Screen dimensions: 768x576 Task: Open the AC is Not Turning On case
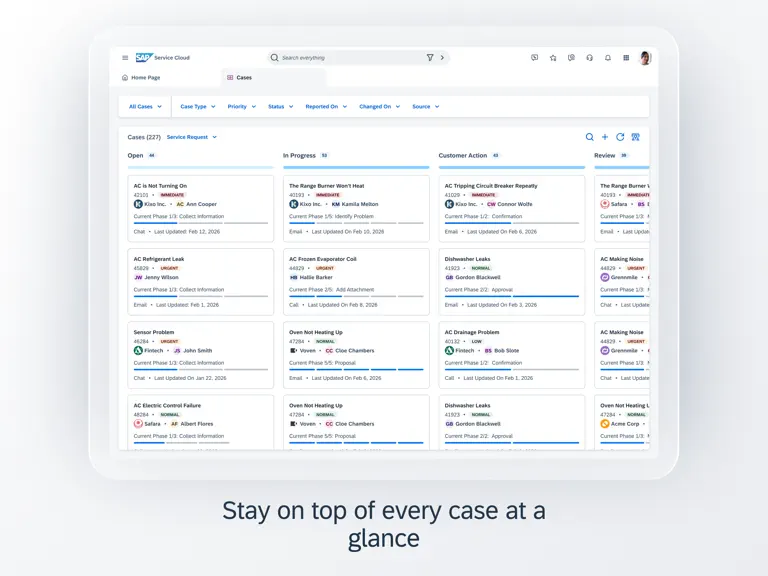point(200,209)
